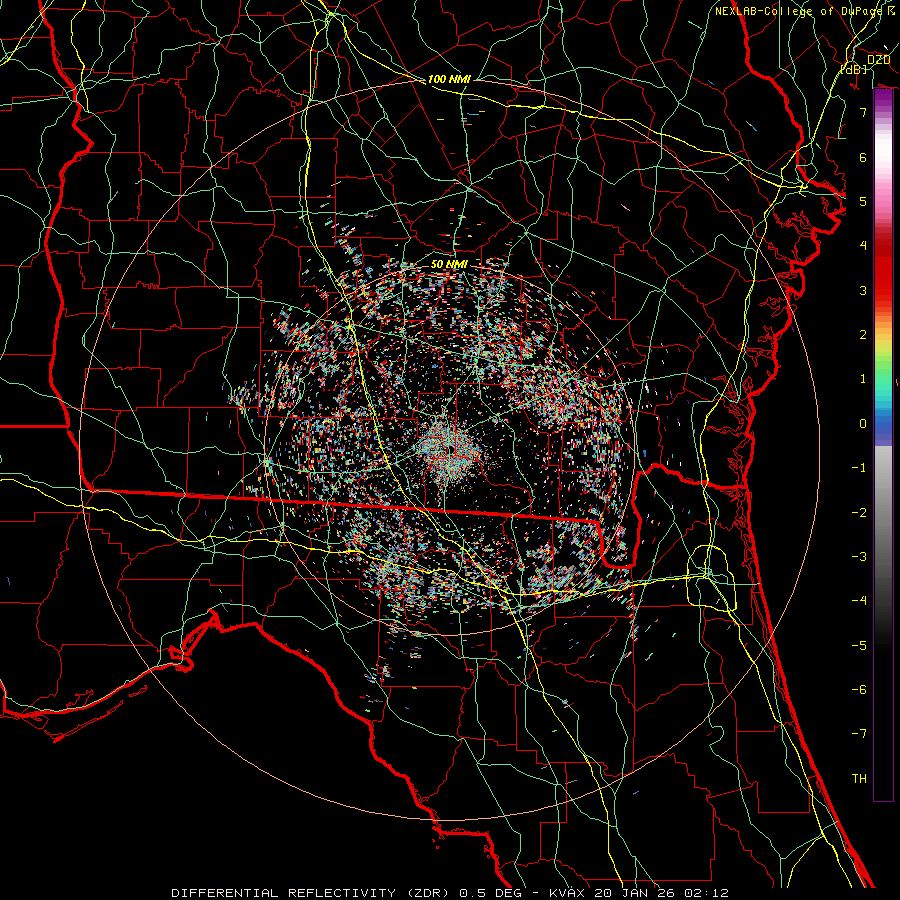The image size is (900, 900).
Task: Click the "-7" value on color legend
Action: click(x=859, y=734)
